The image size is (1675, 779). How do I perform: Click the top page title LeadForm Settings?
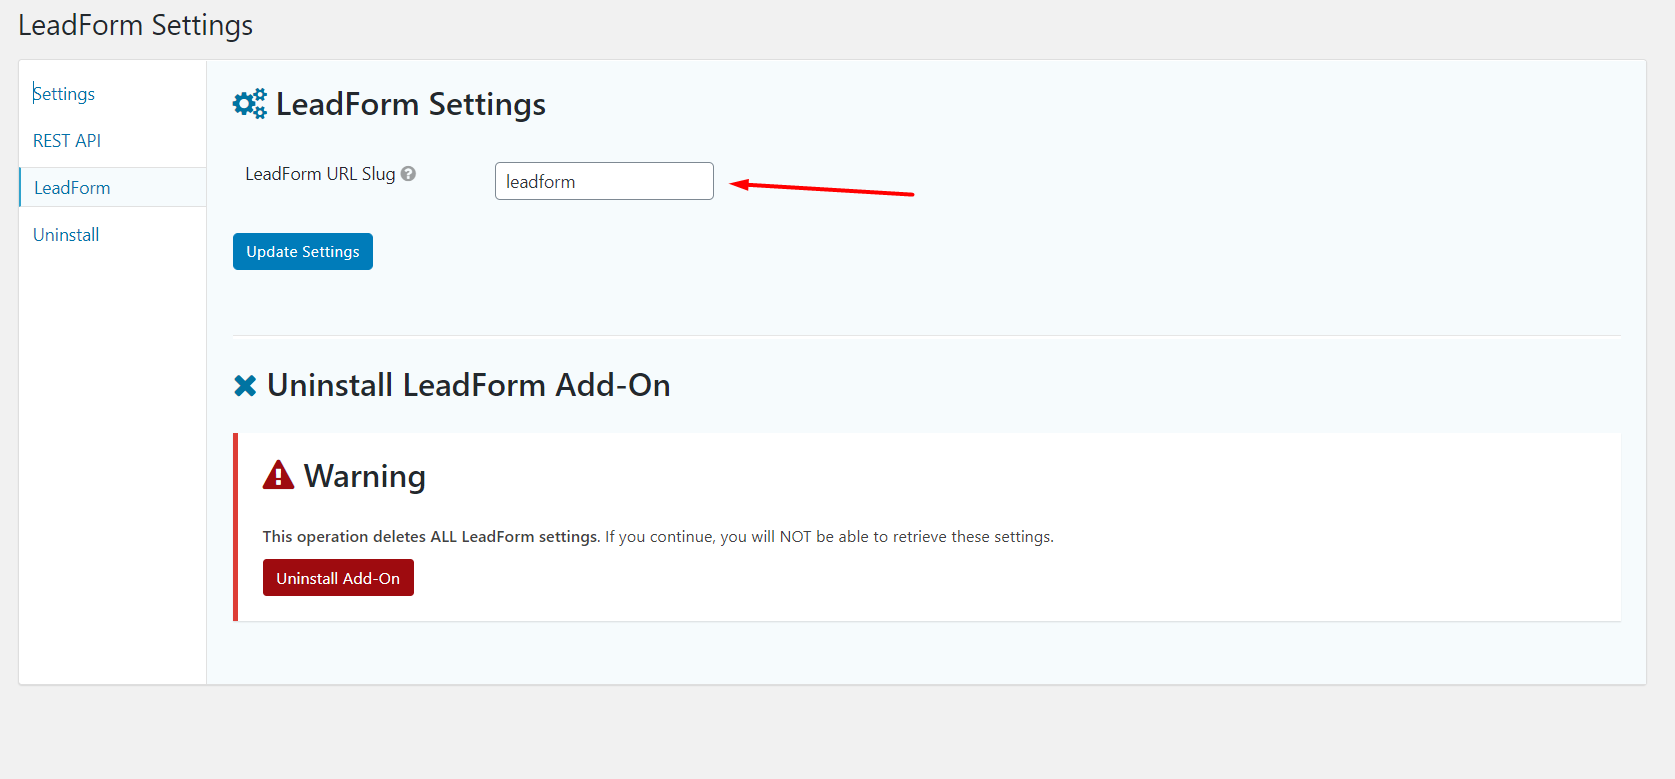pos(136,25)
